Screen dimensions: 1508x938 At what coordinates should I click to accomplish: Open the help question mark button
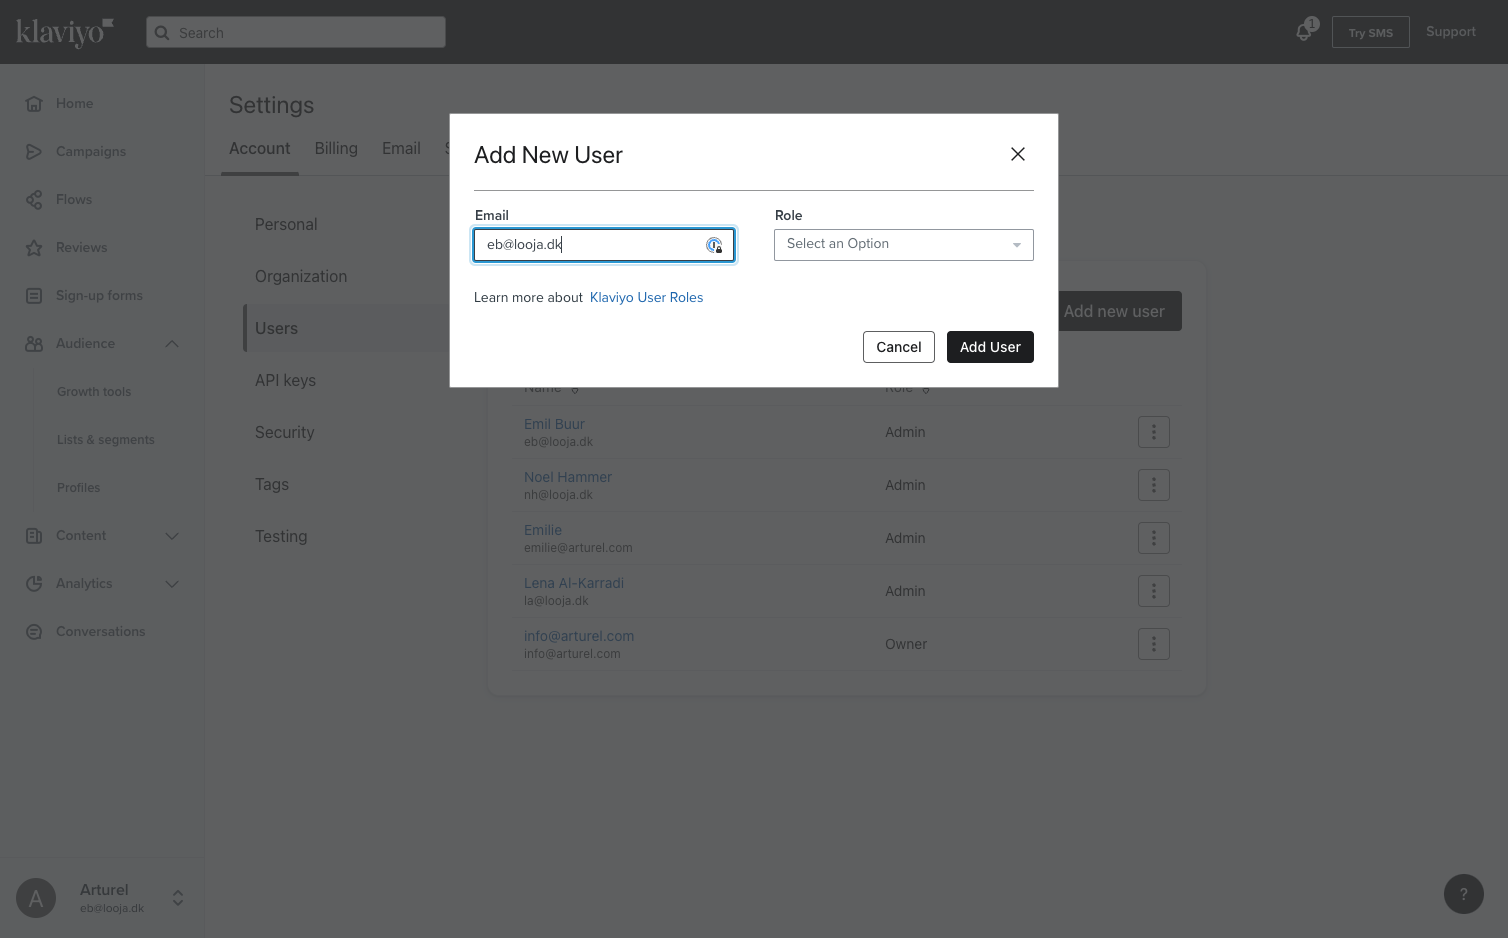[1464, 894]
